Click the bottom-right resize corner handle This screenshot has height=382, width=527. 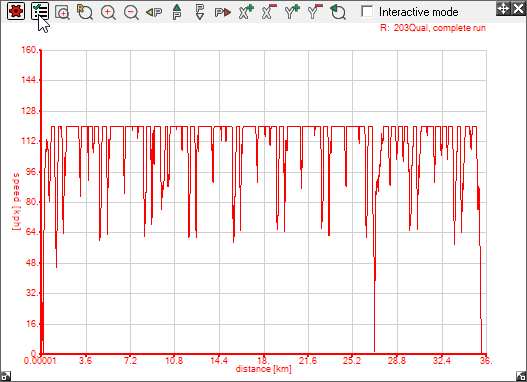[x=521, y=376]
